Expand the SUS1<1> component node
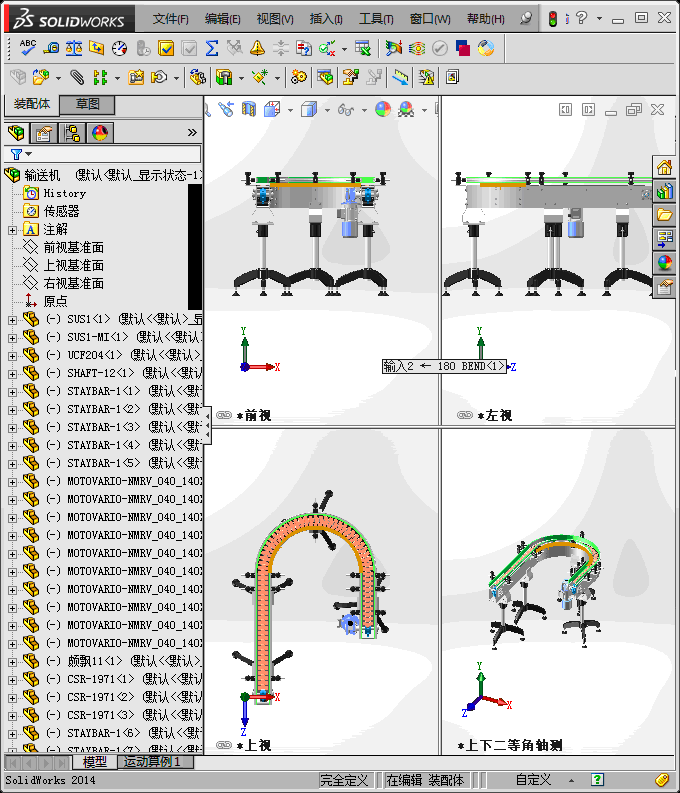 click(x=12, y=320)
